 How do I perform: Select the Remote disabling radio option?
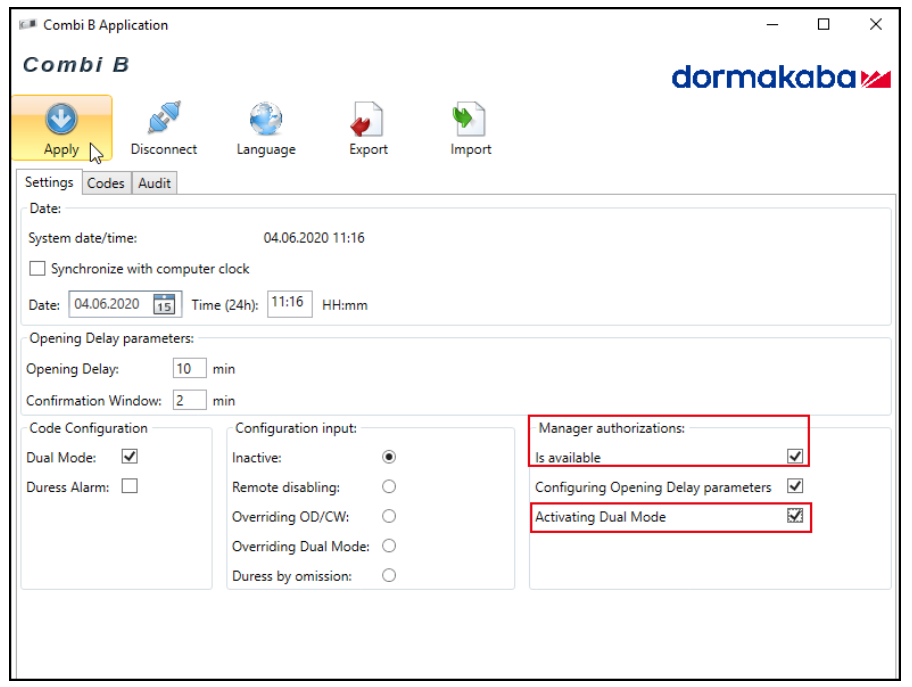coord(389,487)
